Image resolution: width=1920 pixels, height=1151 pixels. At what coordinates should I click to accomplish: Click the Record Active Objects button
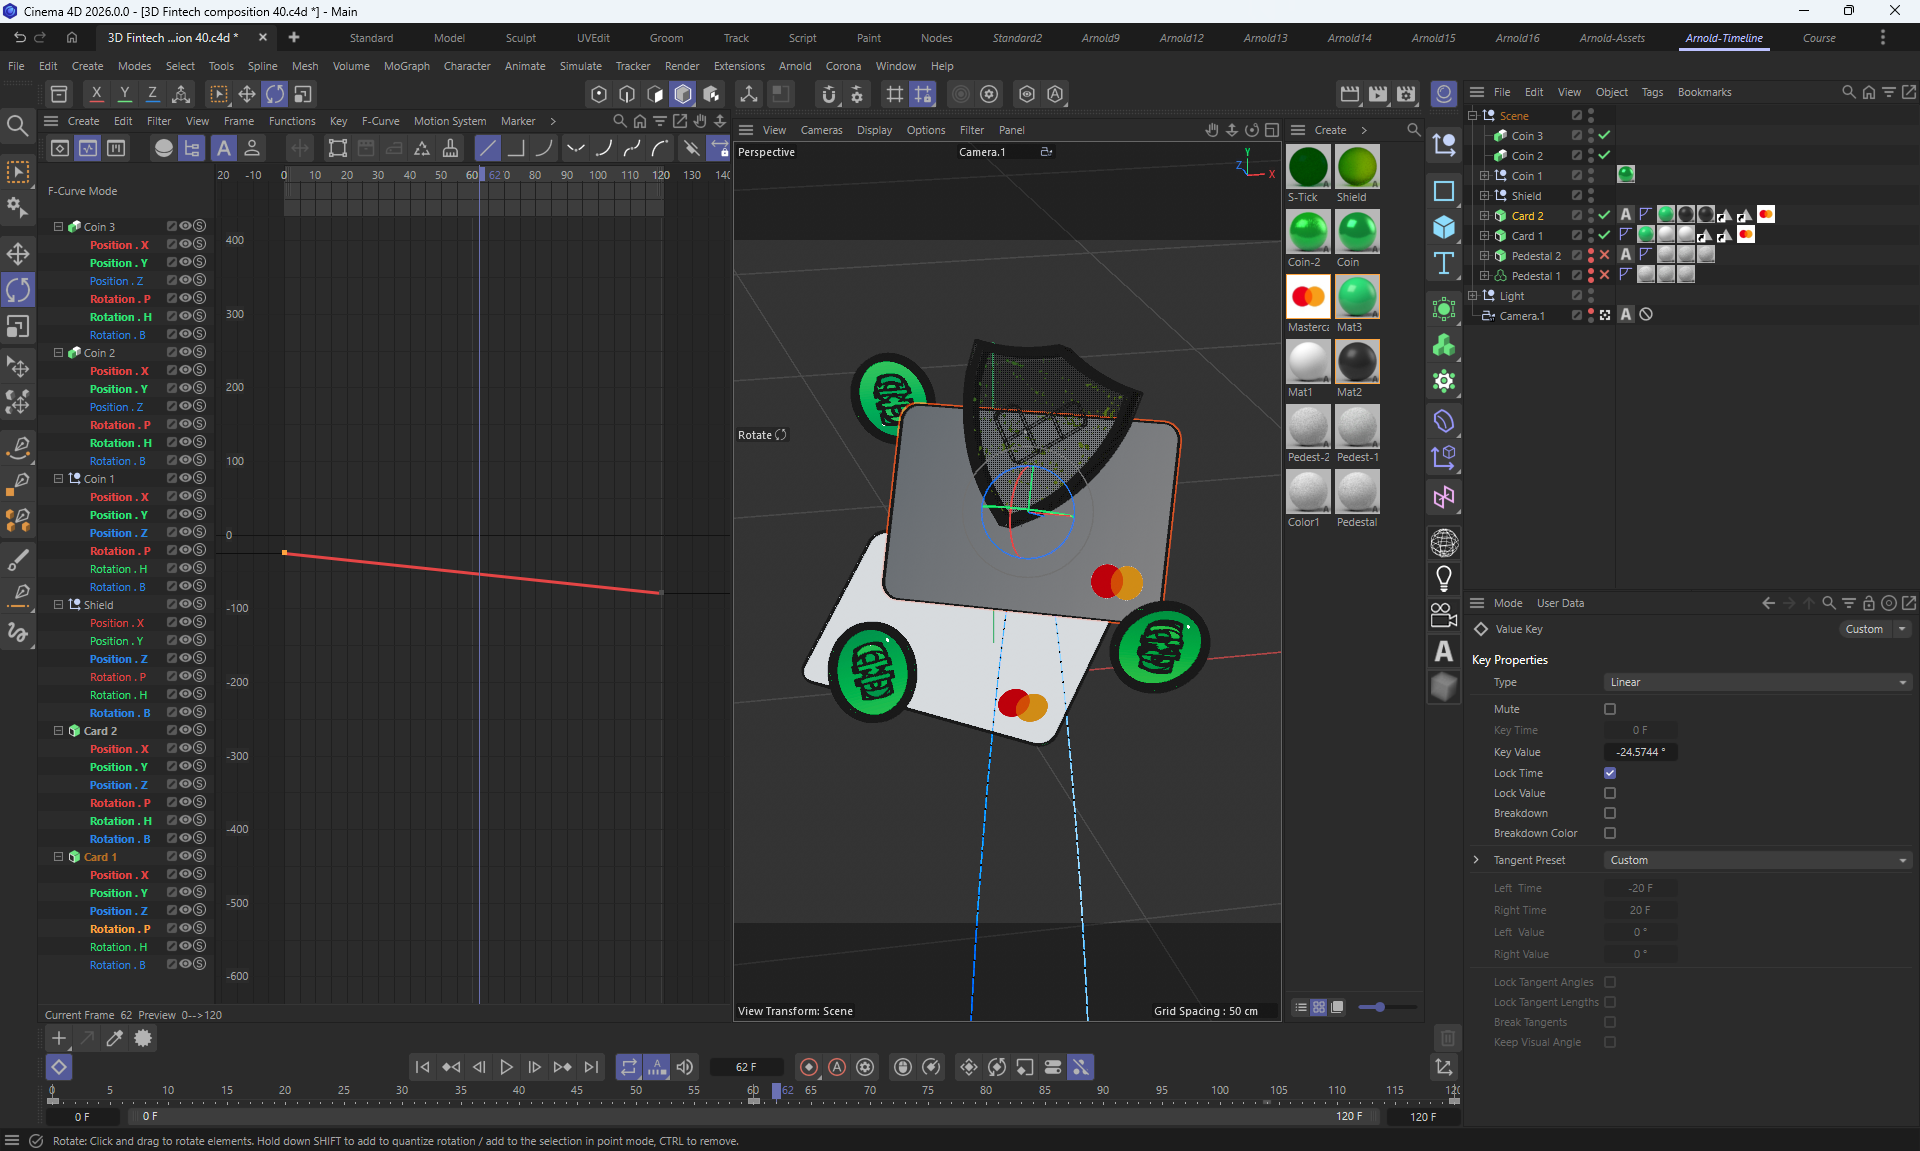pyautogui.click(x=809, y=1067)
